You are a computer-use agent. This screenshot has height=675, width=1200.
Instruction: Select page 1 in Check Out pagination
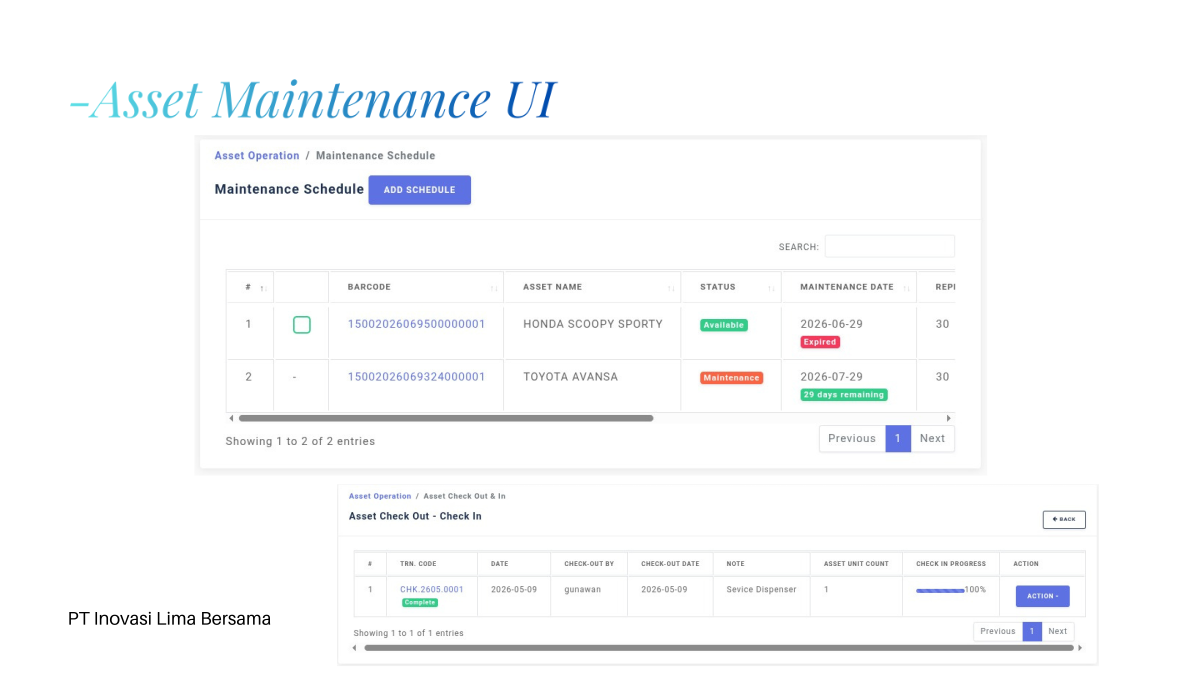[x=1032, y=631]
